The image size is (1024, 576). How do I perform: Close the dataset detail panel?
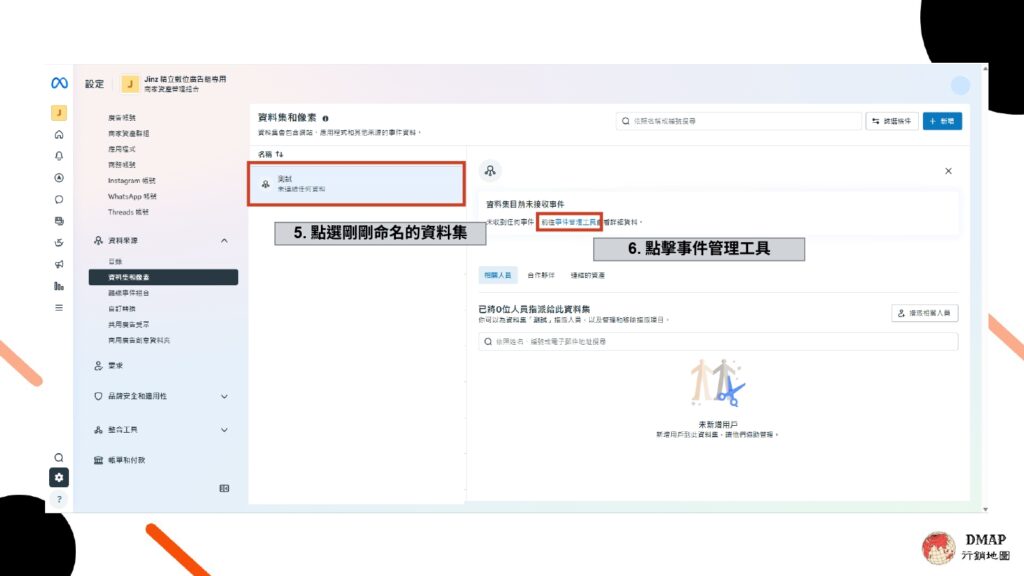tap(948, 171)
